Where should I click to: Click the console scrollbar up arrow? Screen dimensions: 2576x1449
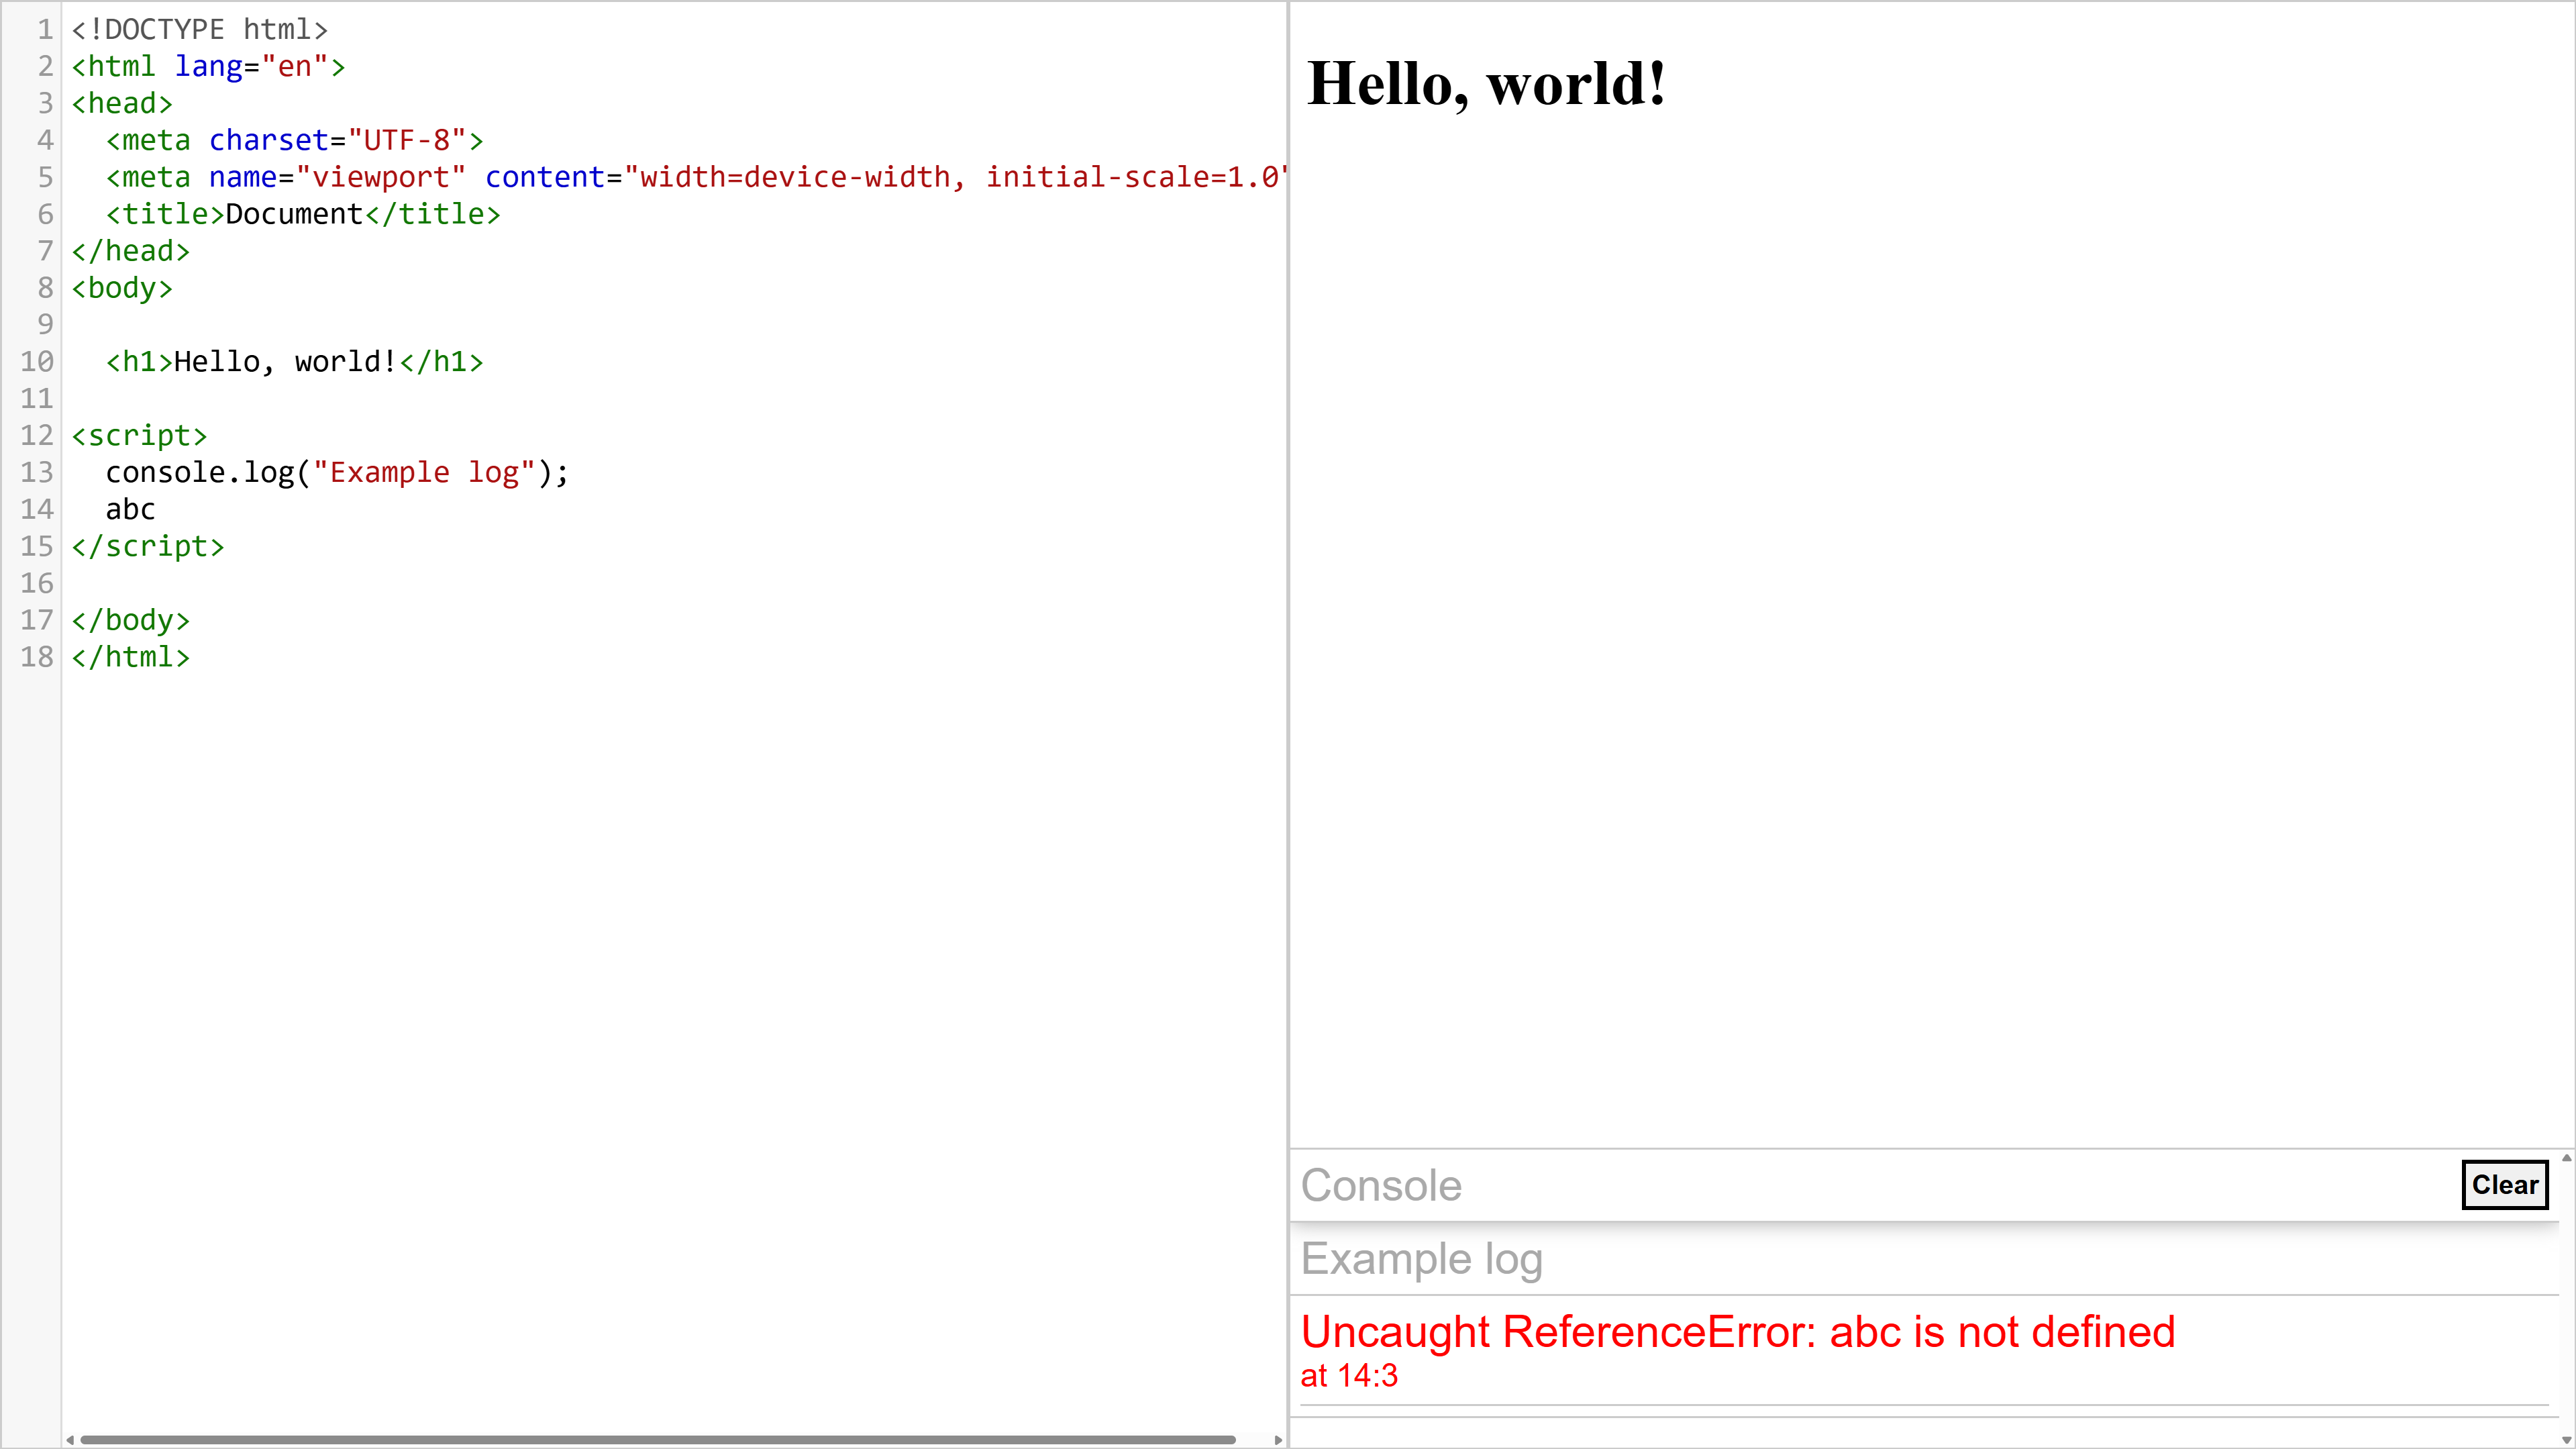click(2566, 1157)
